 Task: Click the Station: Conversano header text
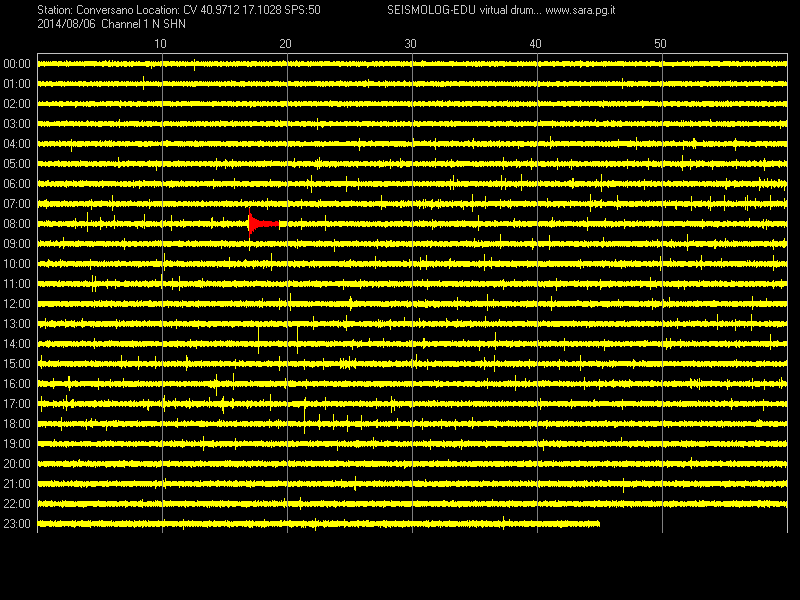pyautogui.click(x=85, y=10)
